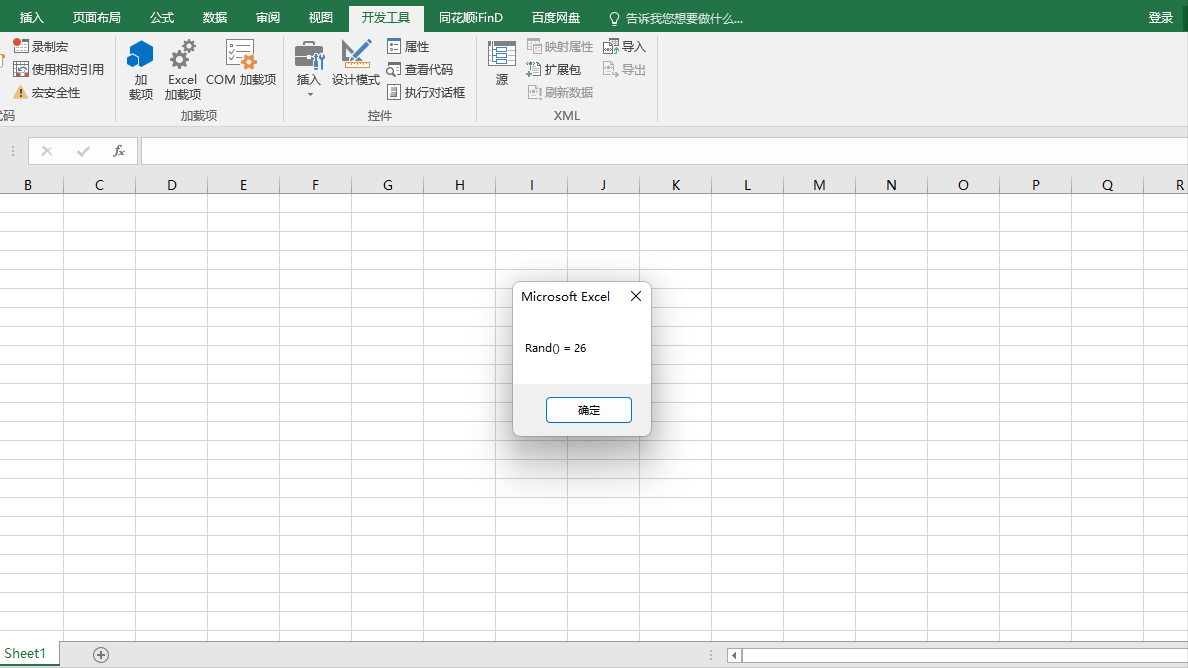Screen dimensions: 1188x668
Task: Click Refresh Data (刷新数据)
Action: click(560, 92)
